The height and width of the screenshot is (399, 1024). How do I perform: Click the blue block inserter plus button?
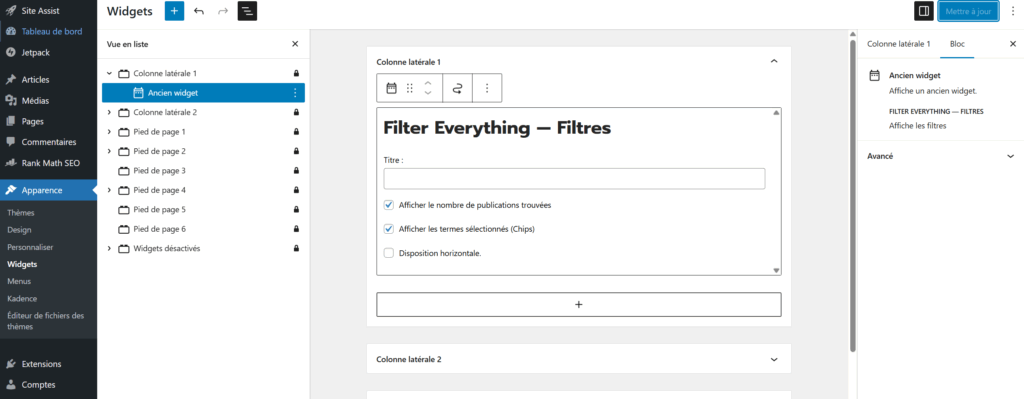pyautogui.click(x=174, y=11)
